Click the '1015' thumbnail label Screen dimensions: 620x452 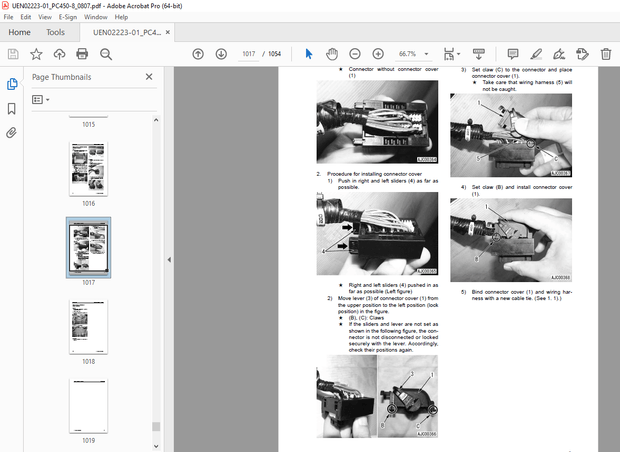pos(89,124)
